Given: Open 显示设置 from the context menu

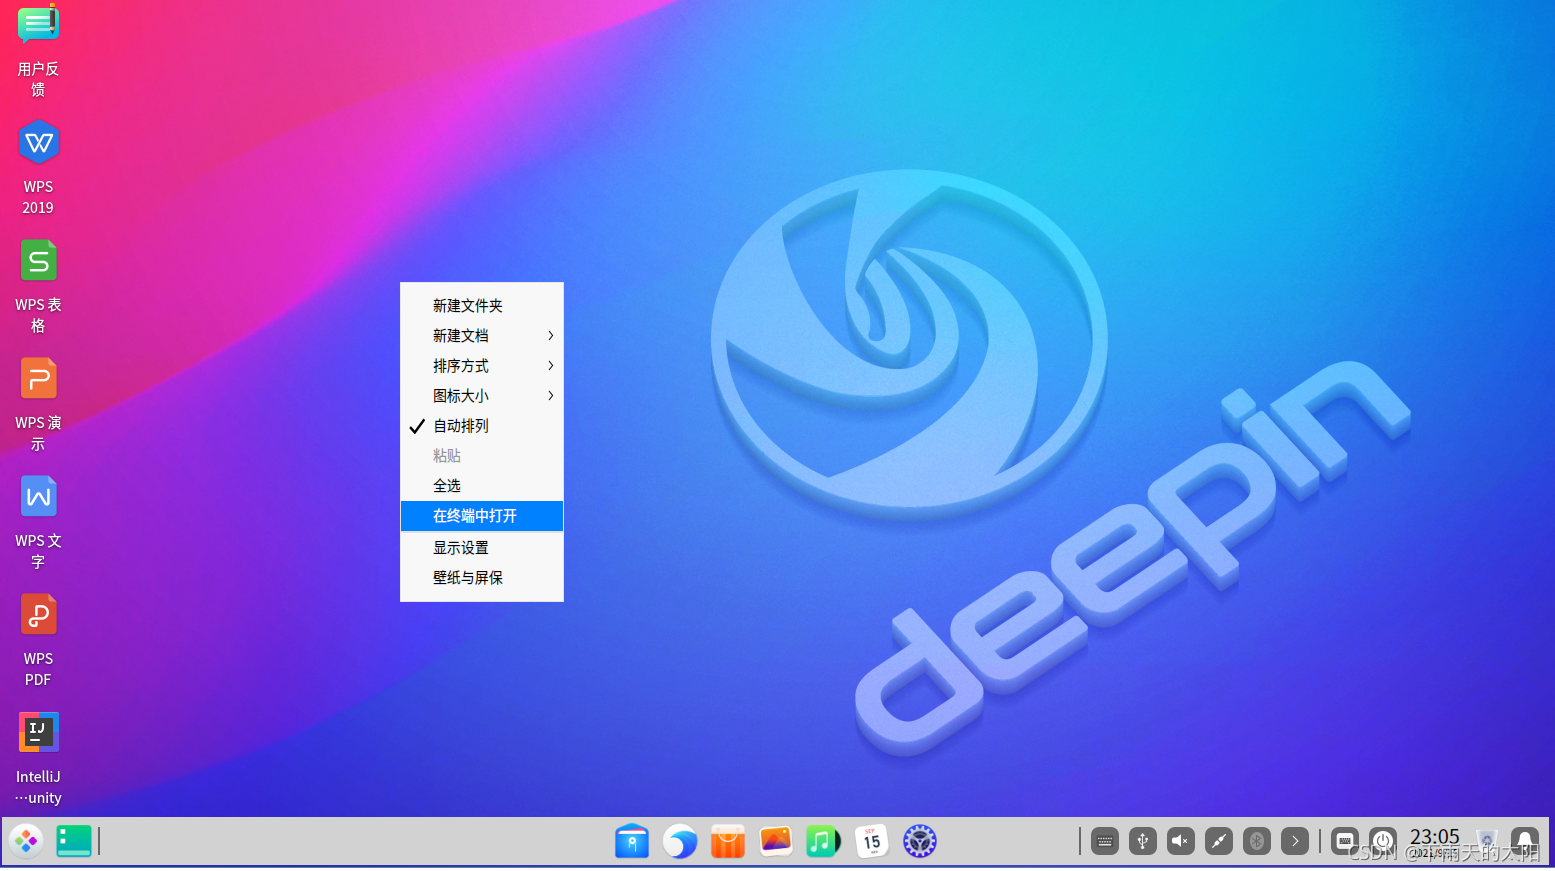Looking at the screenshot, I should pyautogui.click(x=482, y=548).
